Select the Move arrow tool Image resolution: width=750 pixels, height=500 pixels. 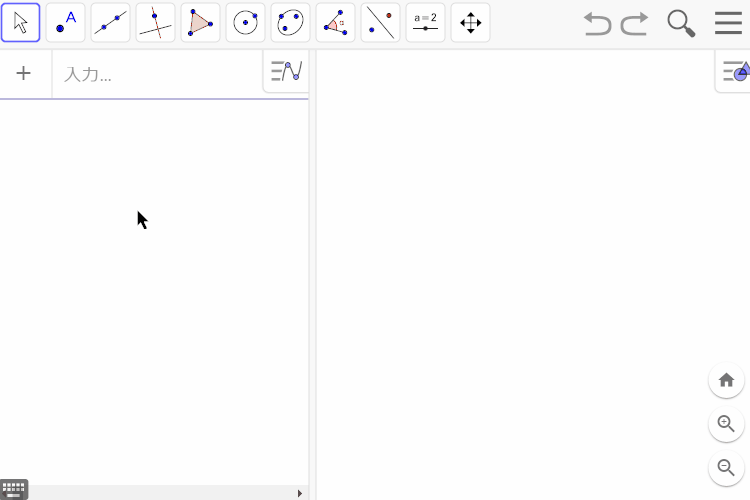click(x=21, y=22)
